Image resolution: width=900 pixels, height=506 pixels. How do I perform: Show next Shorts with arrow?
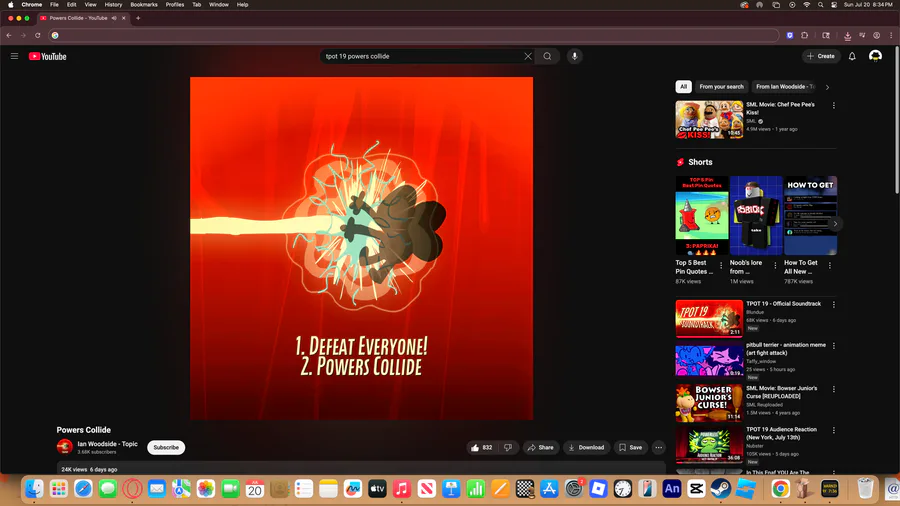click(x=835, y=224)
